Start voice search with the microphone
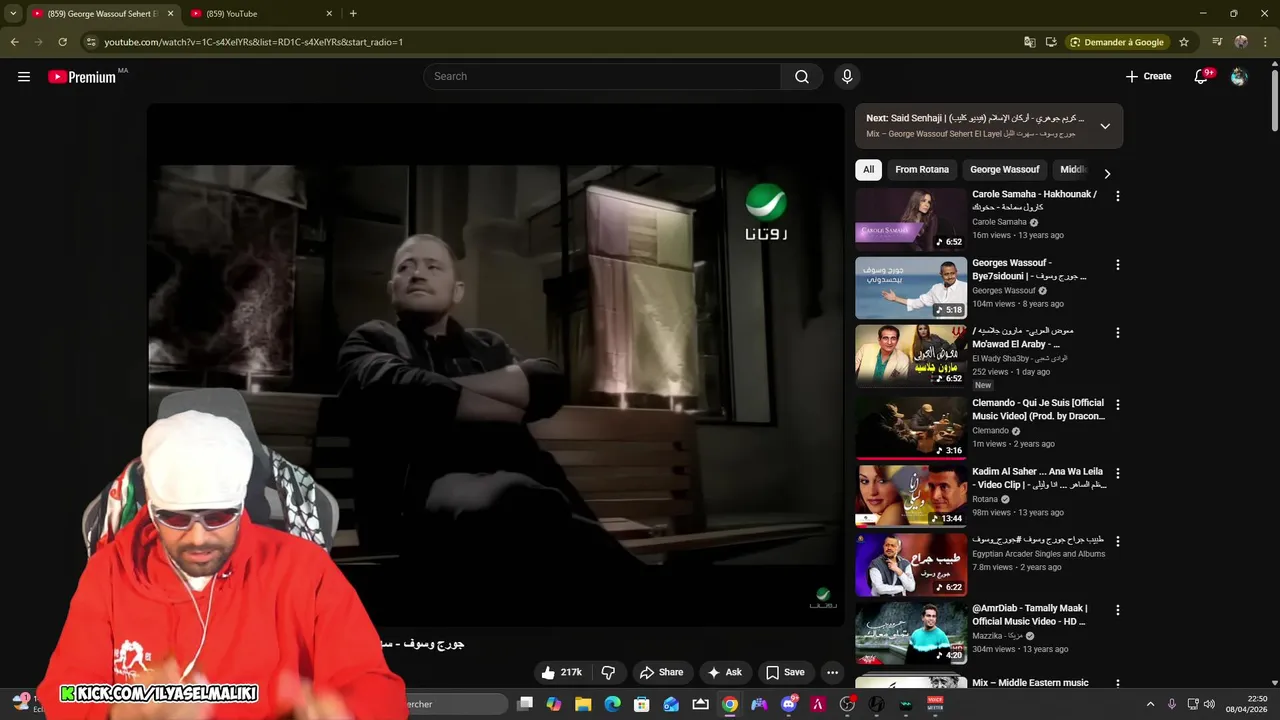The width and height of the screenshot is (1280, 720). click(x=847, y=76)
